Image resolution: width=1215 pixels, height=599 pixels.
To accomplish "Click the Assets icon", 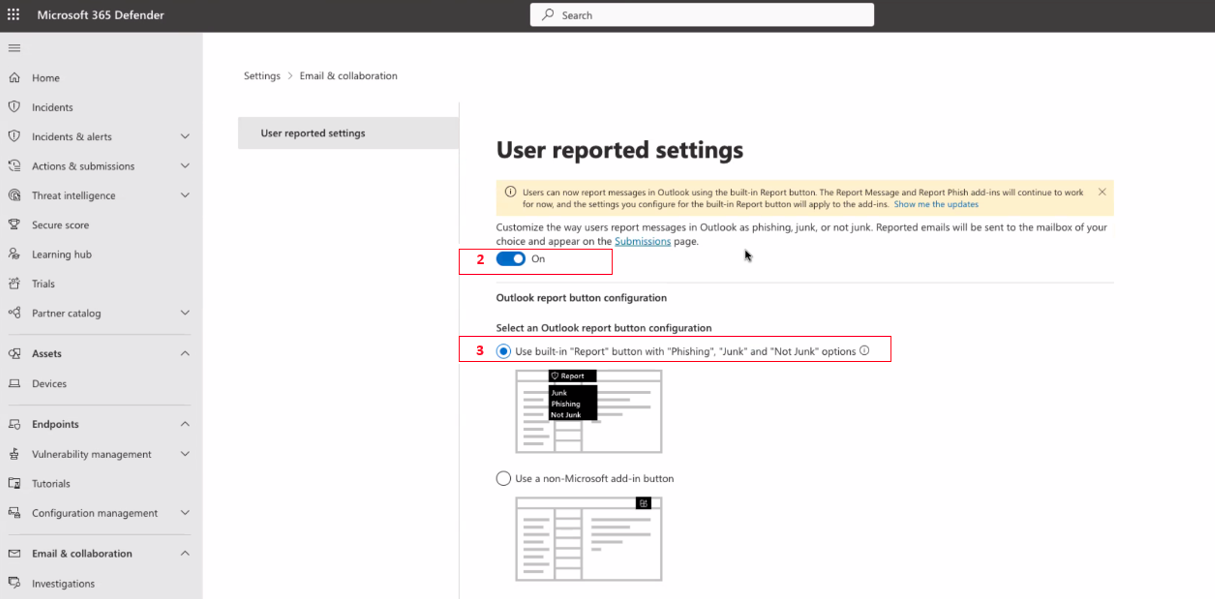I will [x=14, y=353].
